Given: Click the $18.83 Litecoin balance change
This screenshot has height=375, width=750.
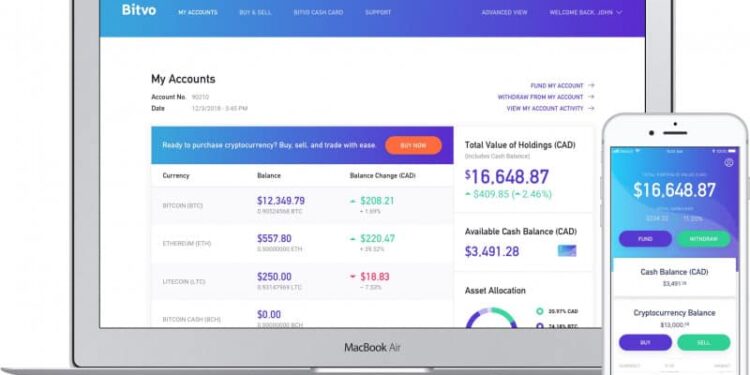Looking at the screenshot, I should coord(375,276).
